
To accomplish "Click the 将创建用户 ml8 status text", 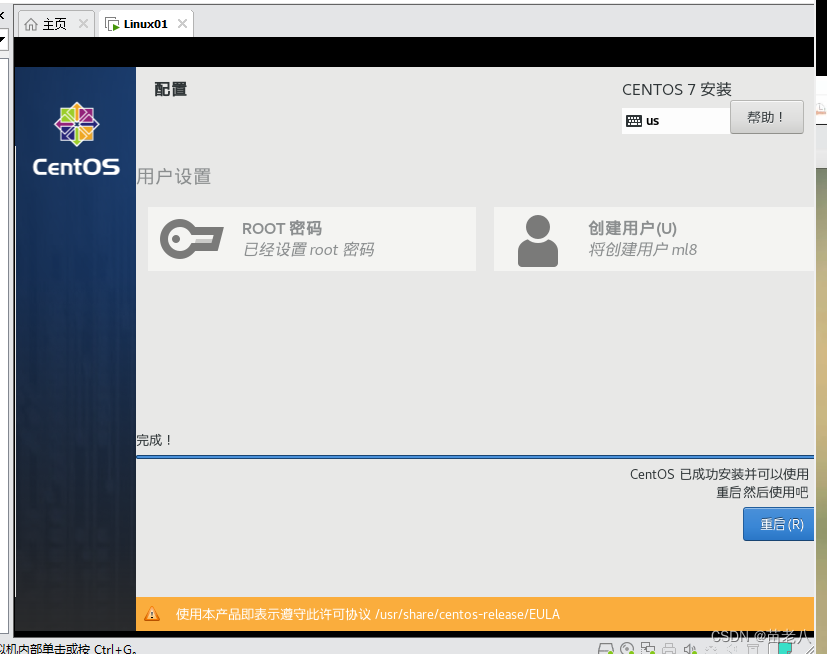I will coord(642,249).
